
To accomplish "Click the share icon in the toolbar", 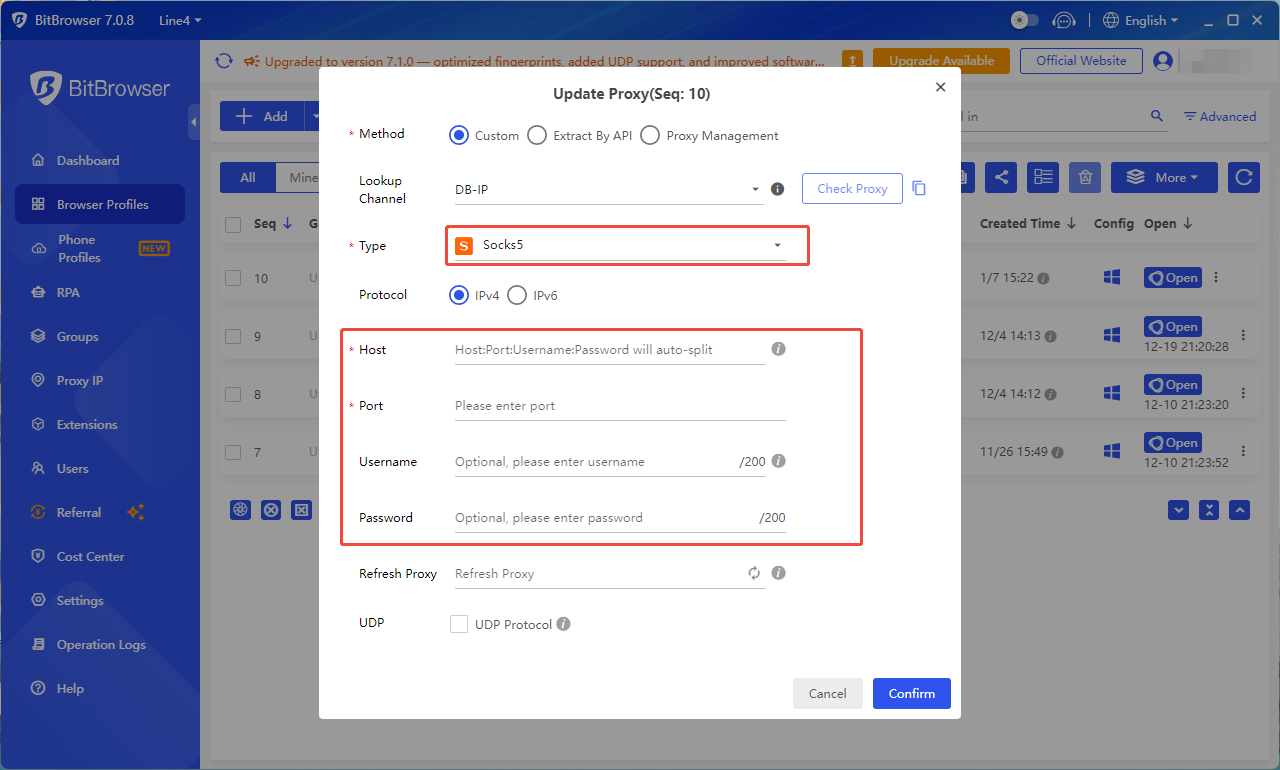I will click(x=1000, y=178).
